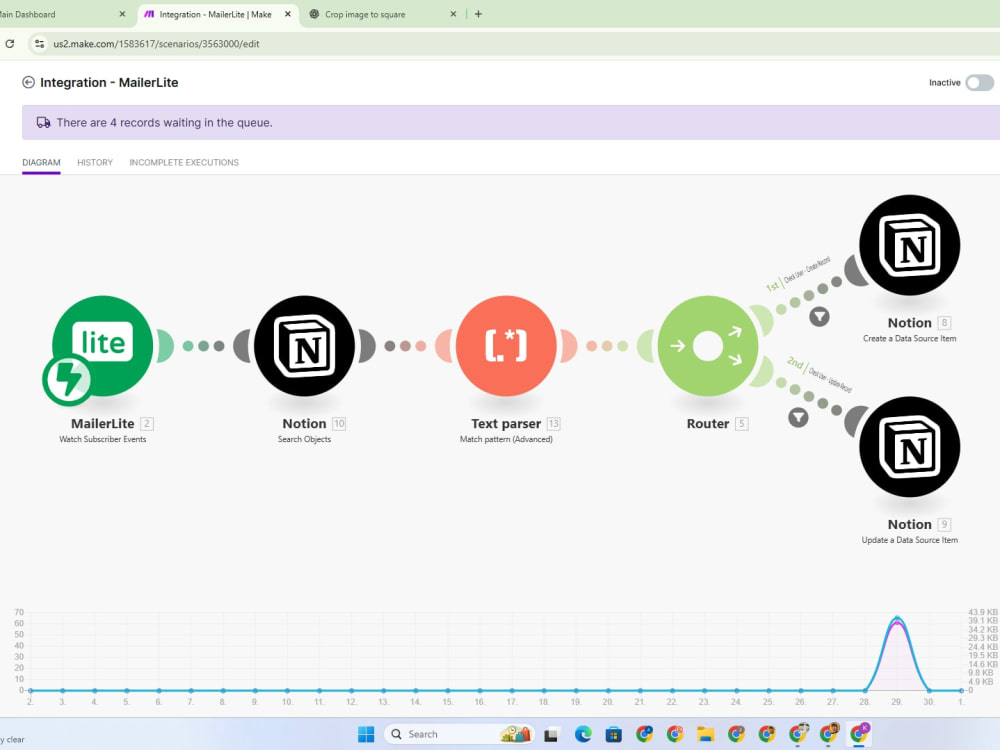Open the INCOMPLETE EXECUTIONS tab
1000x750 pixels.
184,163
